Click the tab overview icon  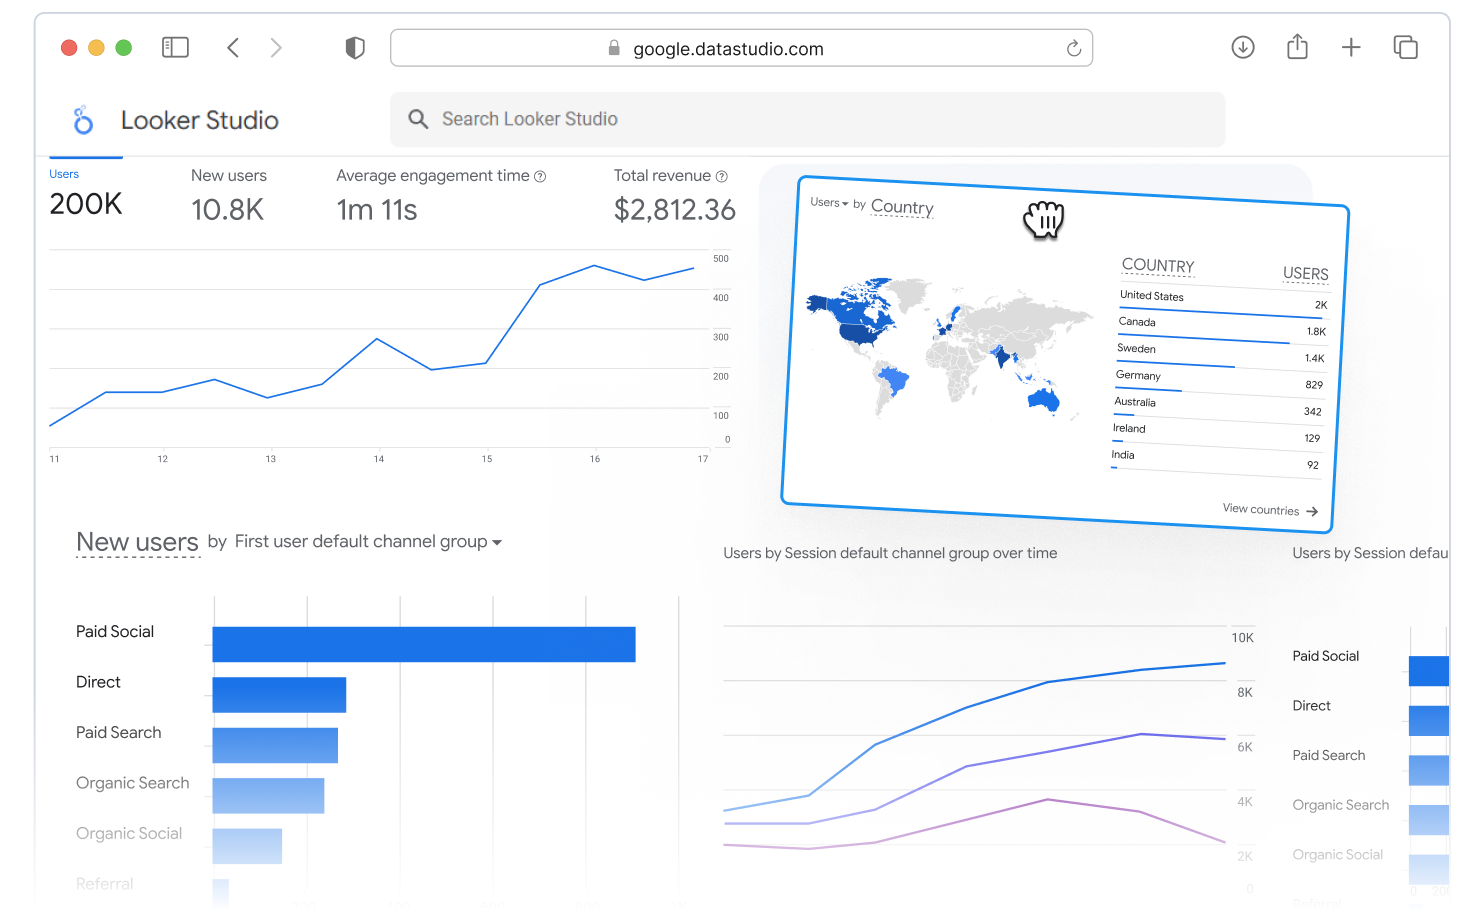tap(1405, 47)
